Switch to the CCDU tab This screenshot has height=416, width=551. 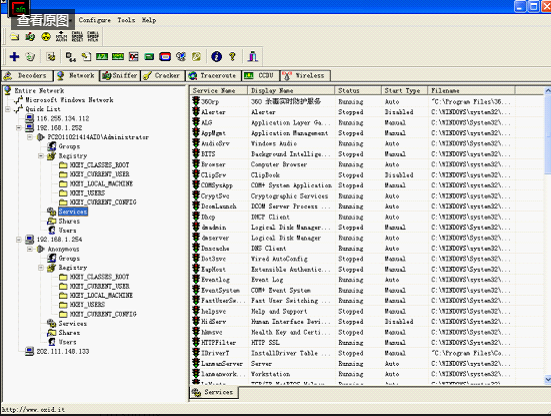point(260,76)
